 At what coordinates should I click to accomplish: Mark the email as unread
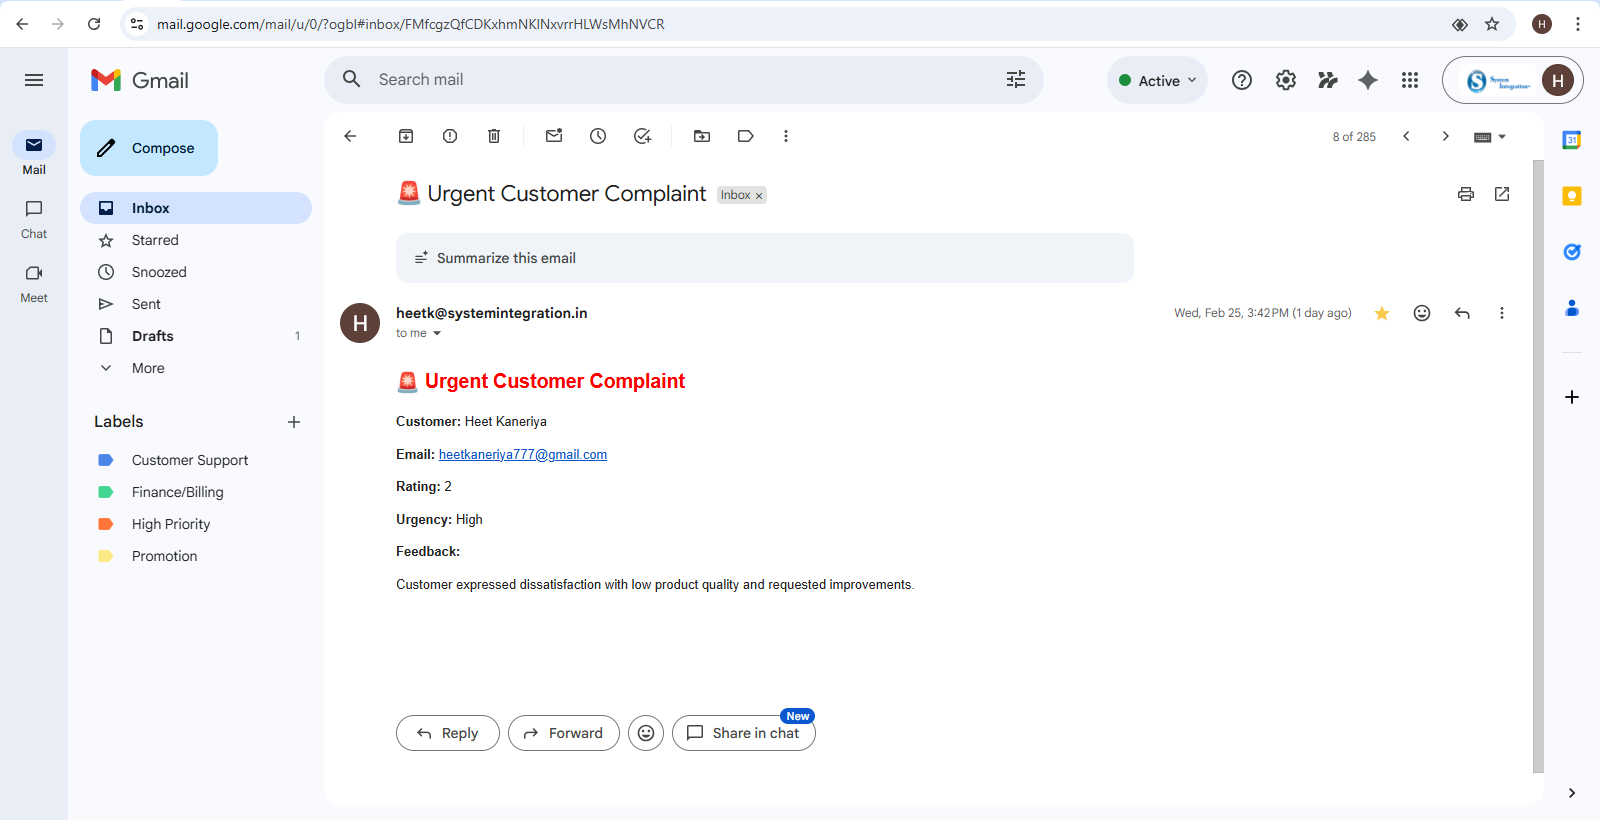[x=554, y=136]
